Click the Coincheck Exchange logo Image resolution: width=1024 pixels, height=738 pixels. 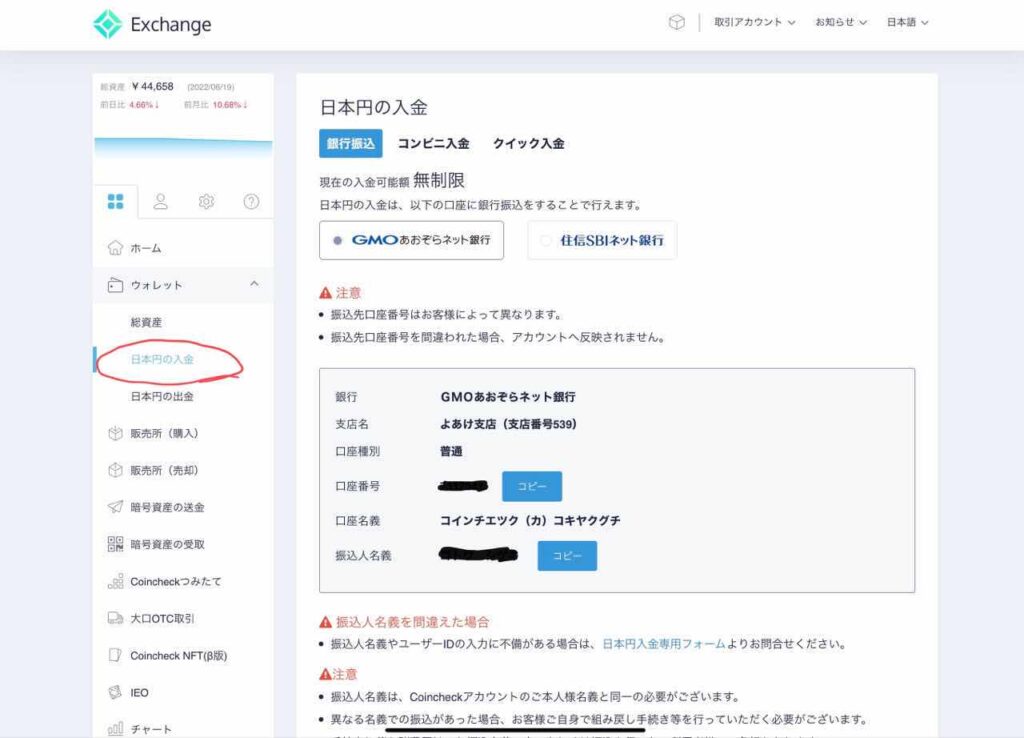pos(152,24)
